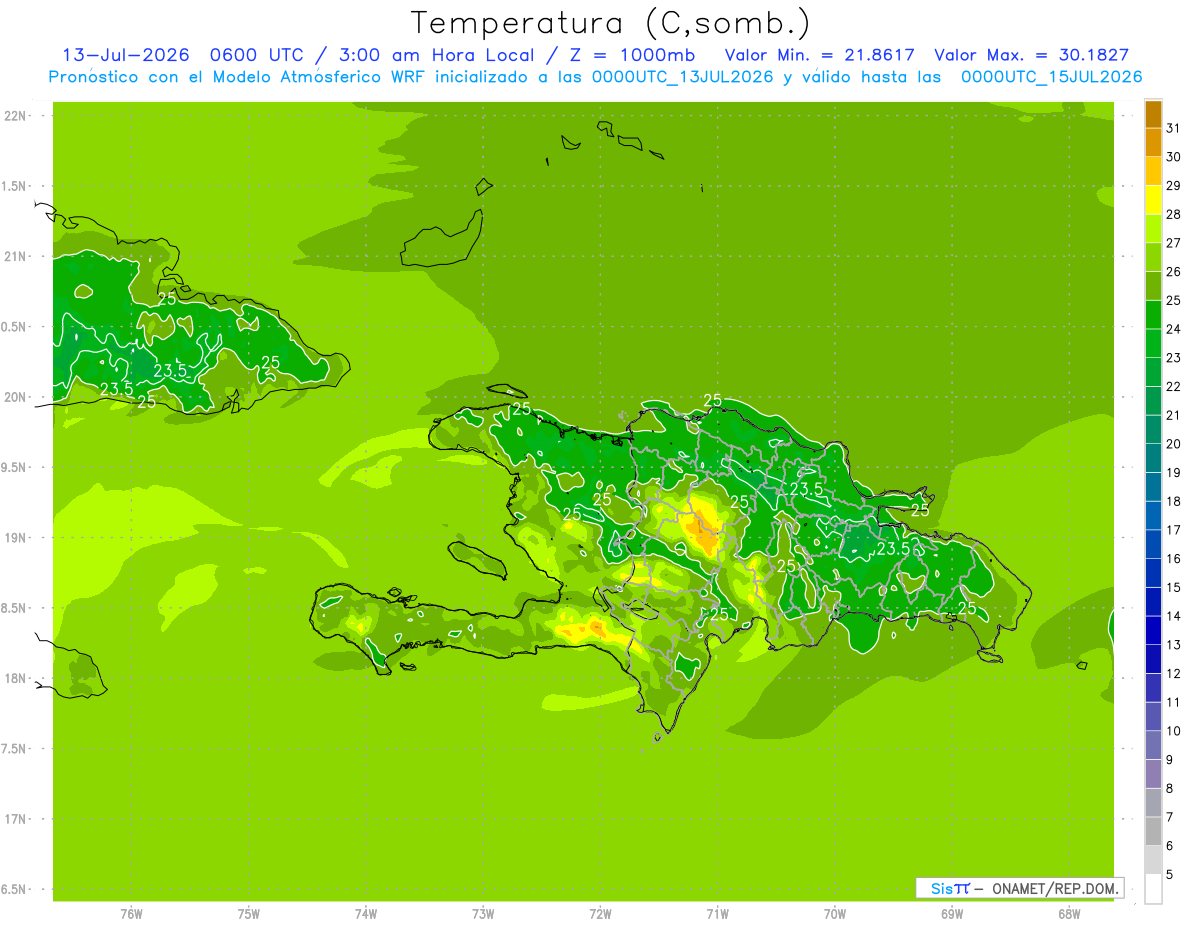The width and height of the screenshot is (1200, 927).
Task: Click the map title Temperatura (C,somb.)
Action: (611, 24)
